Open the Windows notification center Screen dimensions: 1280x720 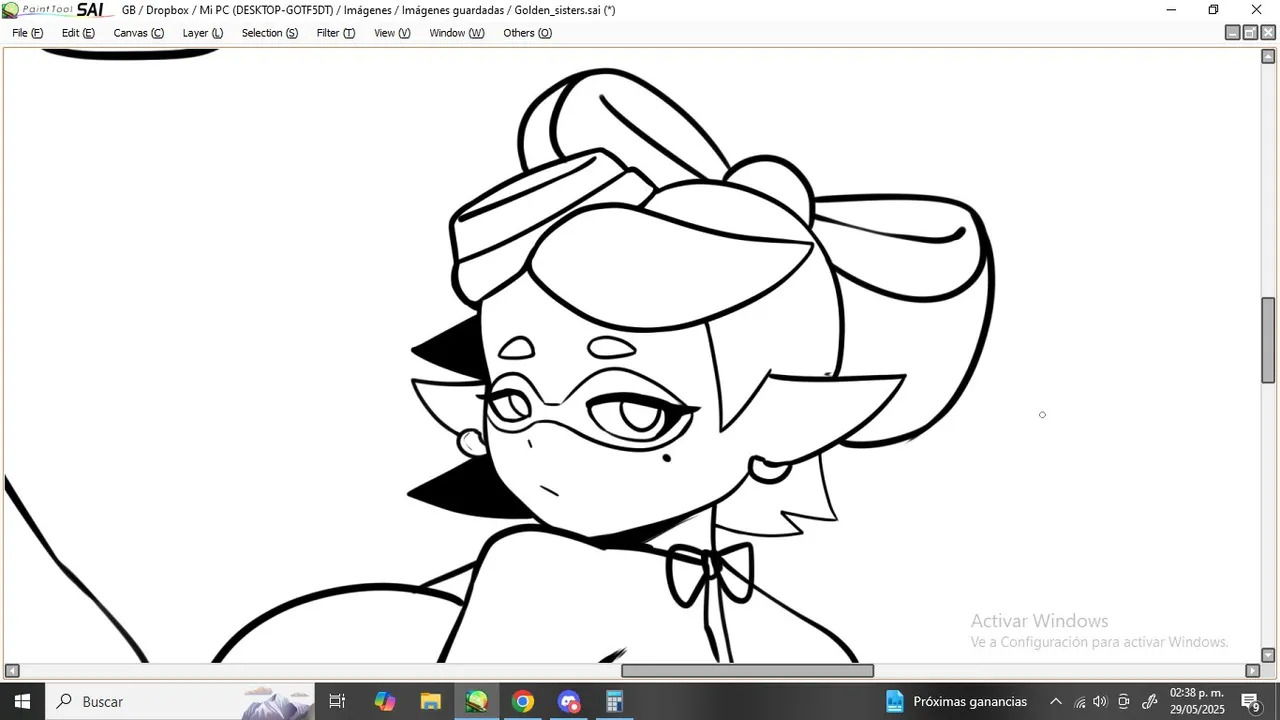tap(1250, 702)
